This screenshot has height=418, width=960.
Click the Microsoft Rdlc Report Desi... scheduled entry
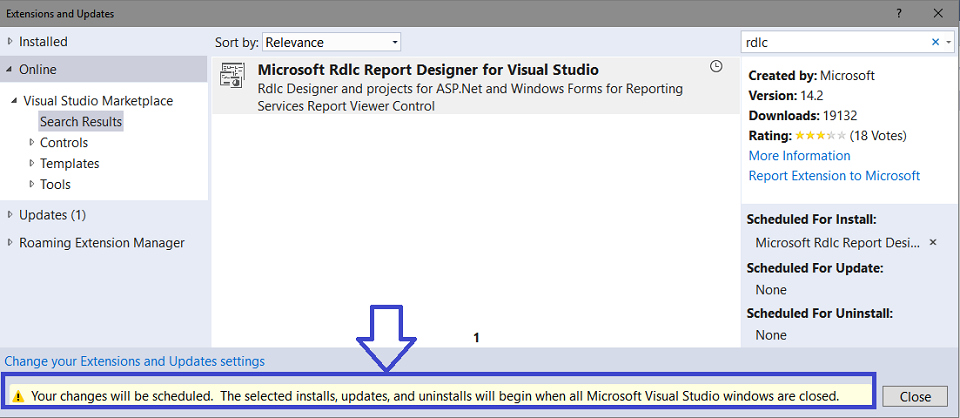pos(838,242)
